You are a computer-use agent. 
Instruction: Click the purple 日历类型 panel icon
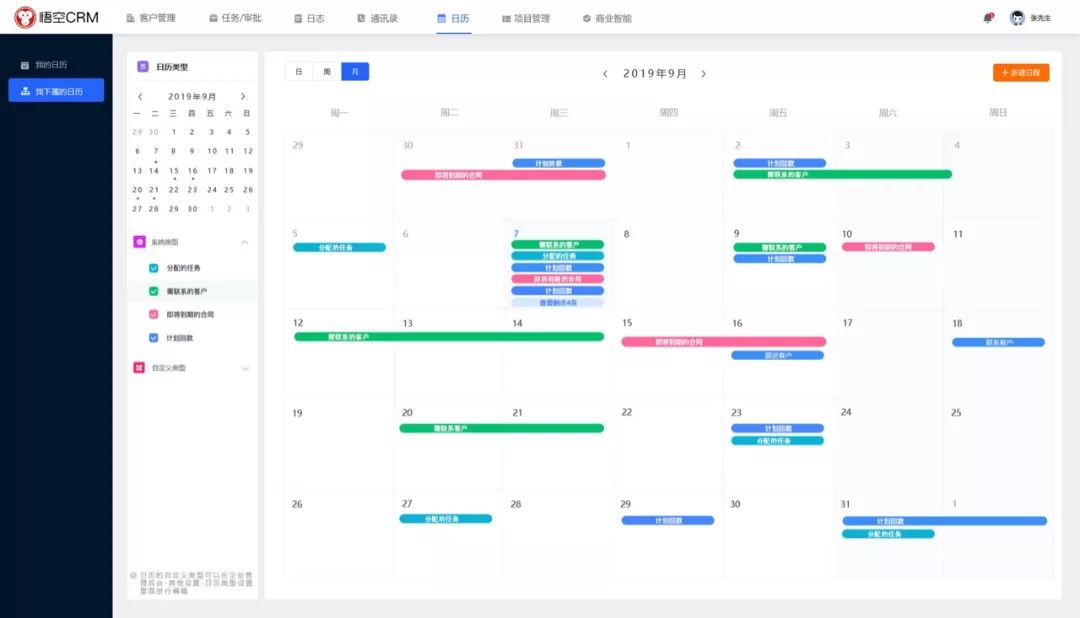pyautogui.click(x=143, y=66)
